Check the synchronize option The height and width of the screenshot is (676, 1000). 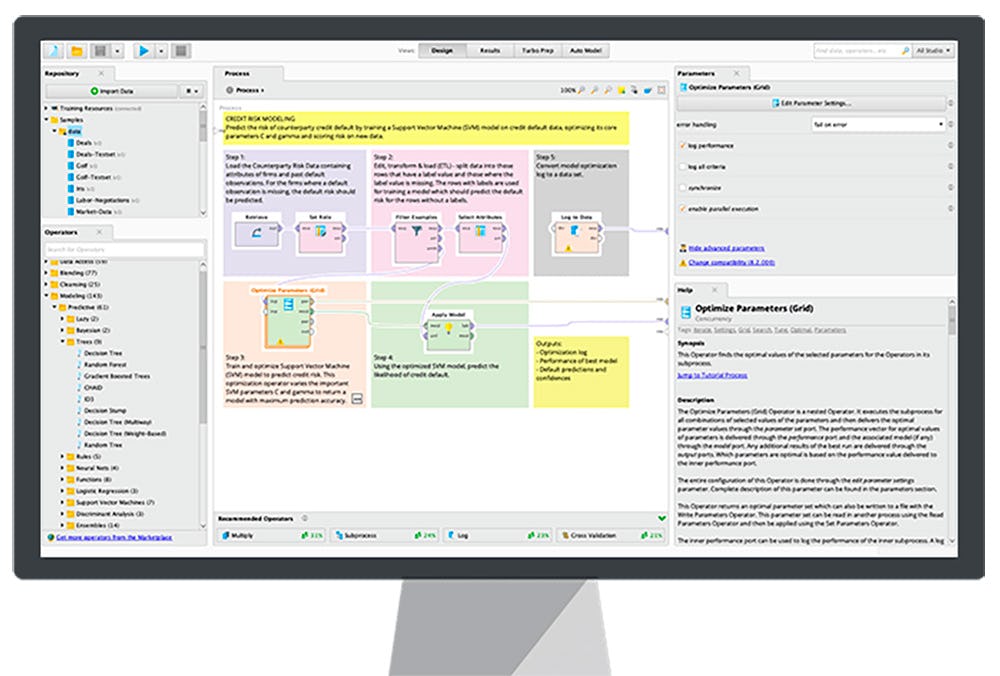681,188
